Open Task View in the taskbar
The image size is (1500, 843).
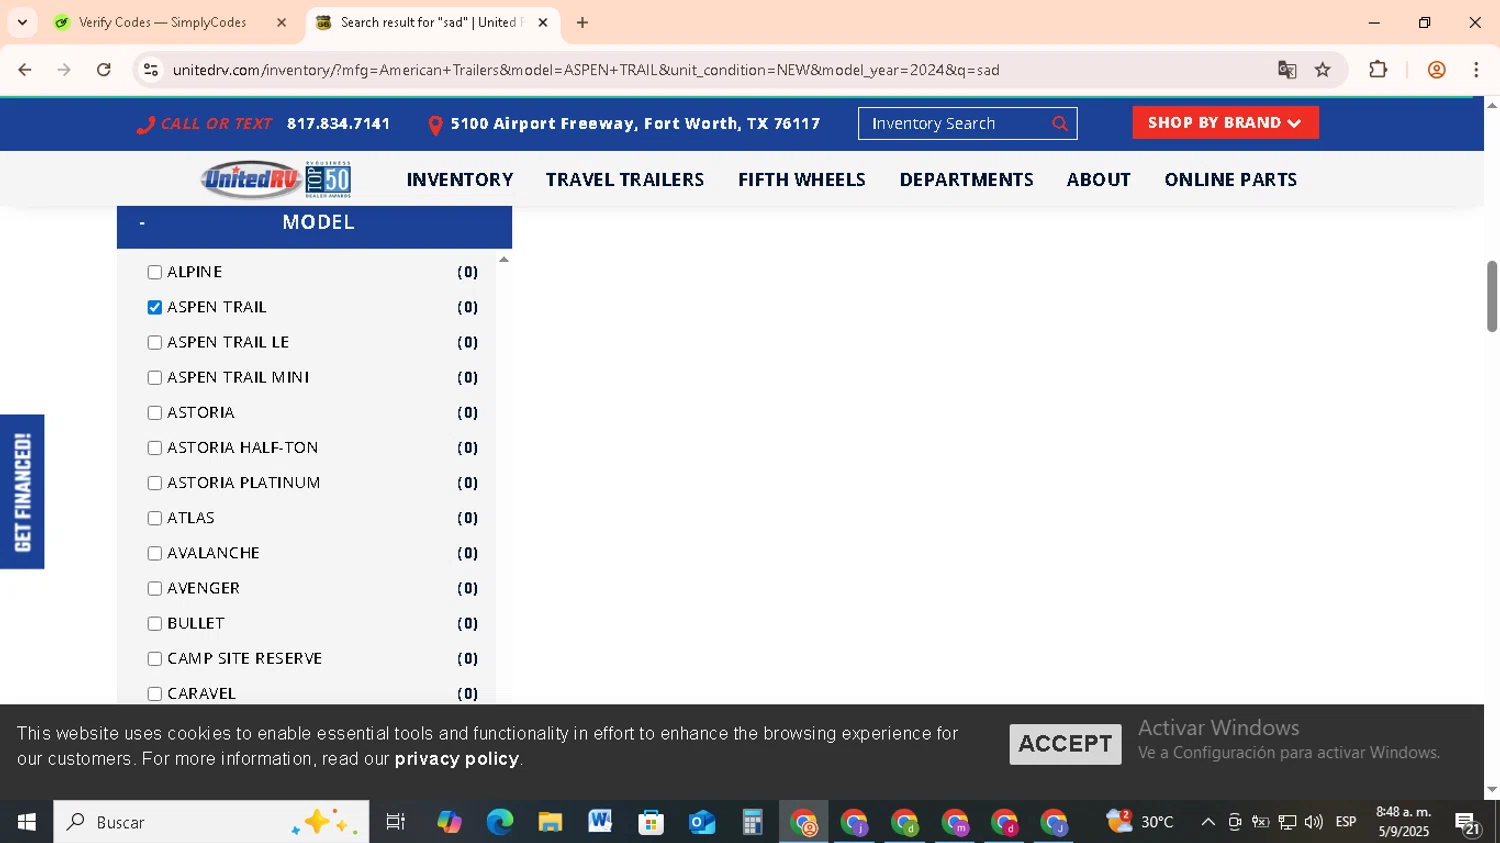tap(396, 822)
